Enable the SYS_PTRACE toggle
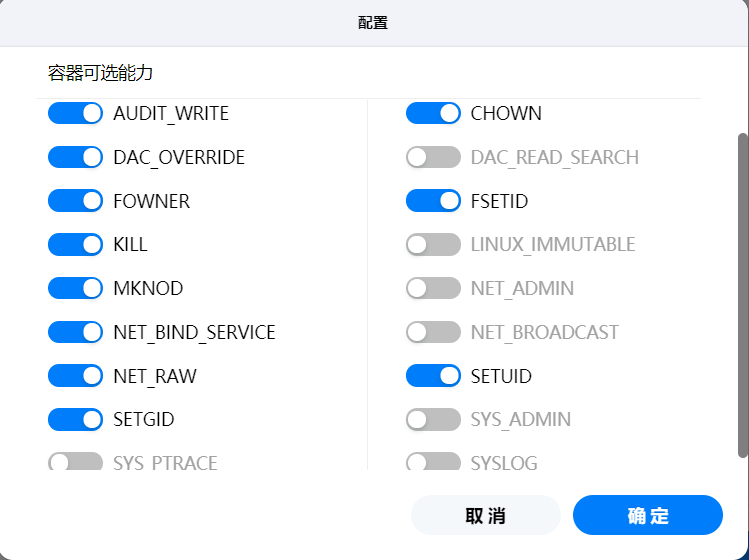This screenshot has height=560, width=749. pos(75,462)
